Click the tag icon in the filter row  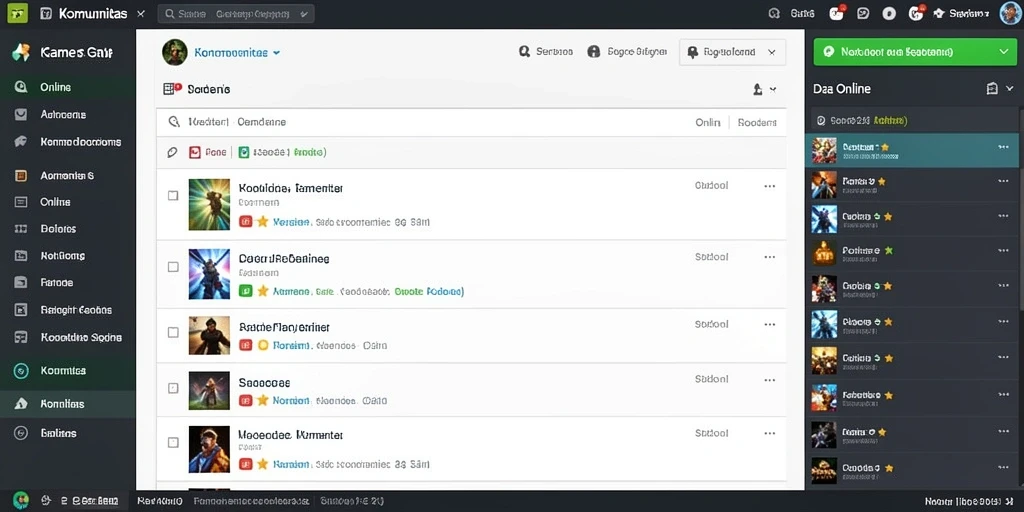[172, 152]
